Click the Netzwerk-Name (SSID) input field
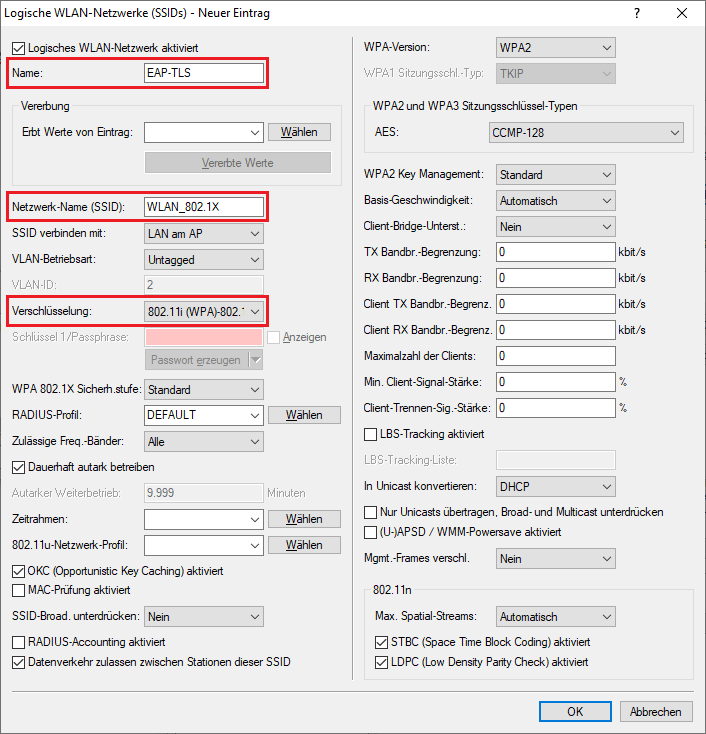Image resolution: width=706 pixels, height=734 pixels. coord(204,207)
